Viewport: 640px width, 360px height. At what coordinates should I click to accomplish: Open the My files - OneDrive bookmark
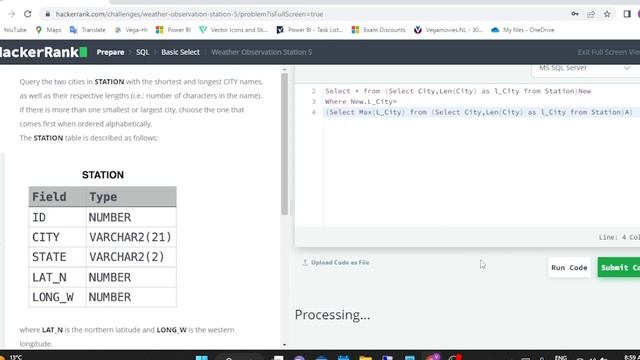click(x=523, y=30)
